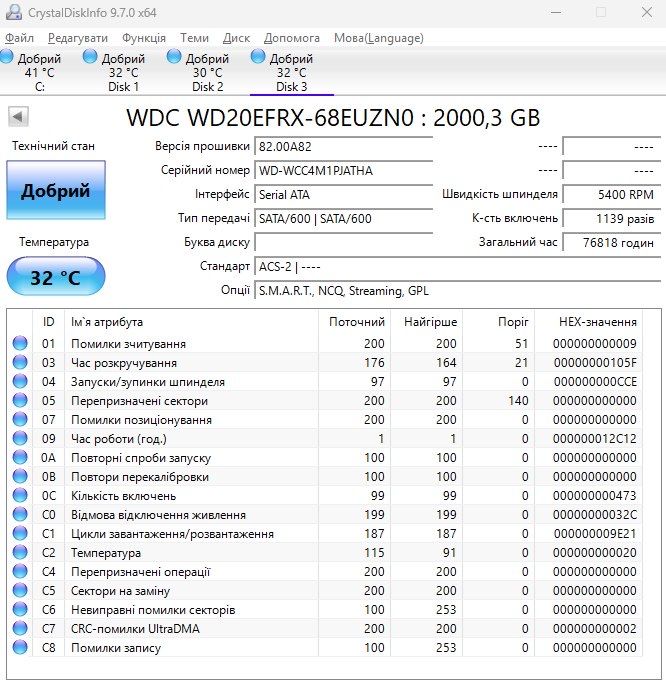This screenshot has height=684, width=666.
Task: Select the Температура attribute row in table
Action: click(x=325, y=552)
